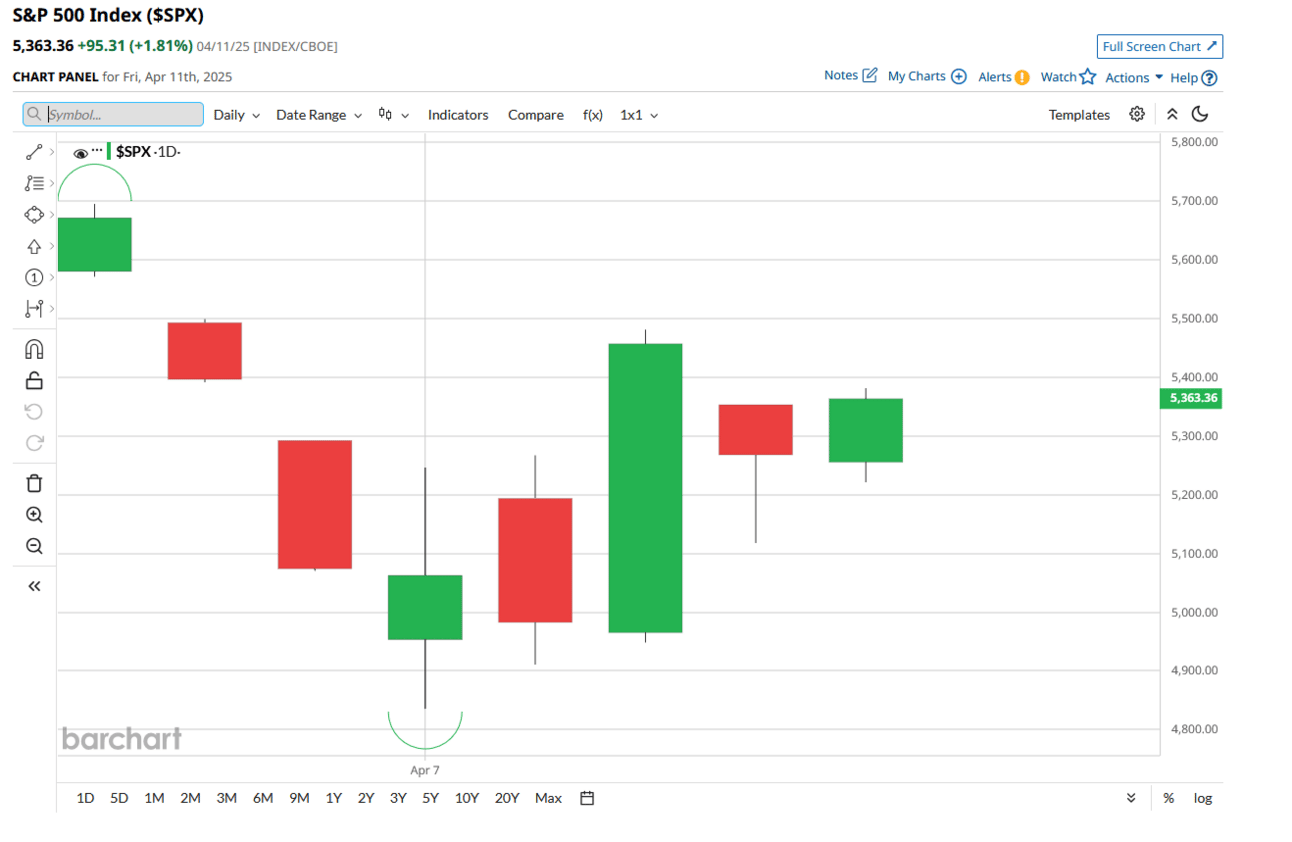Zoom in on the chart

click(34, 515)
